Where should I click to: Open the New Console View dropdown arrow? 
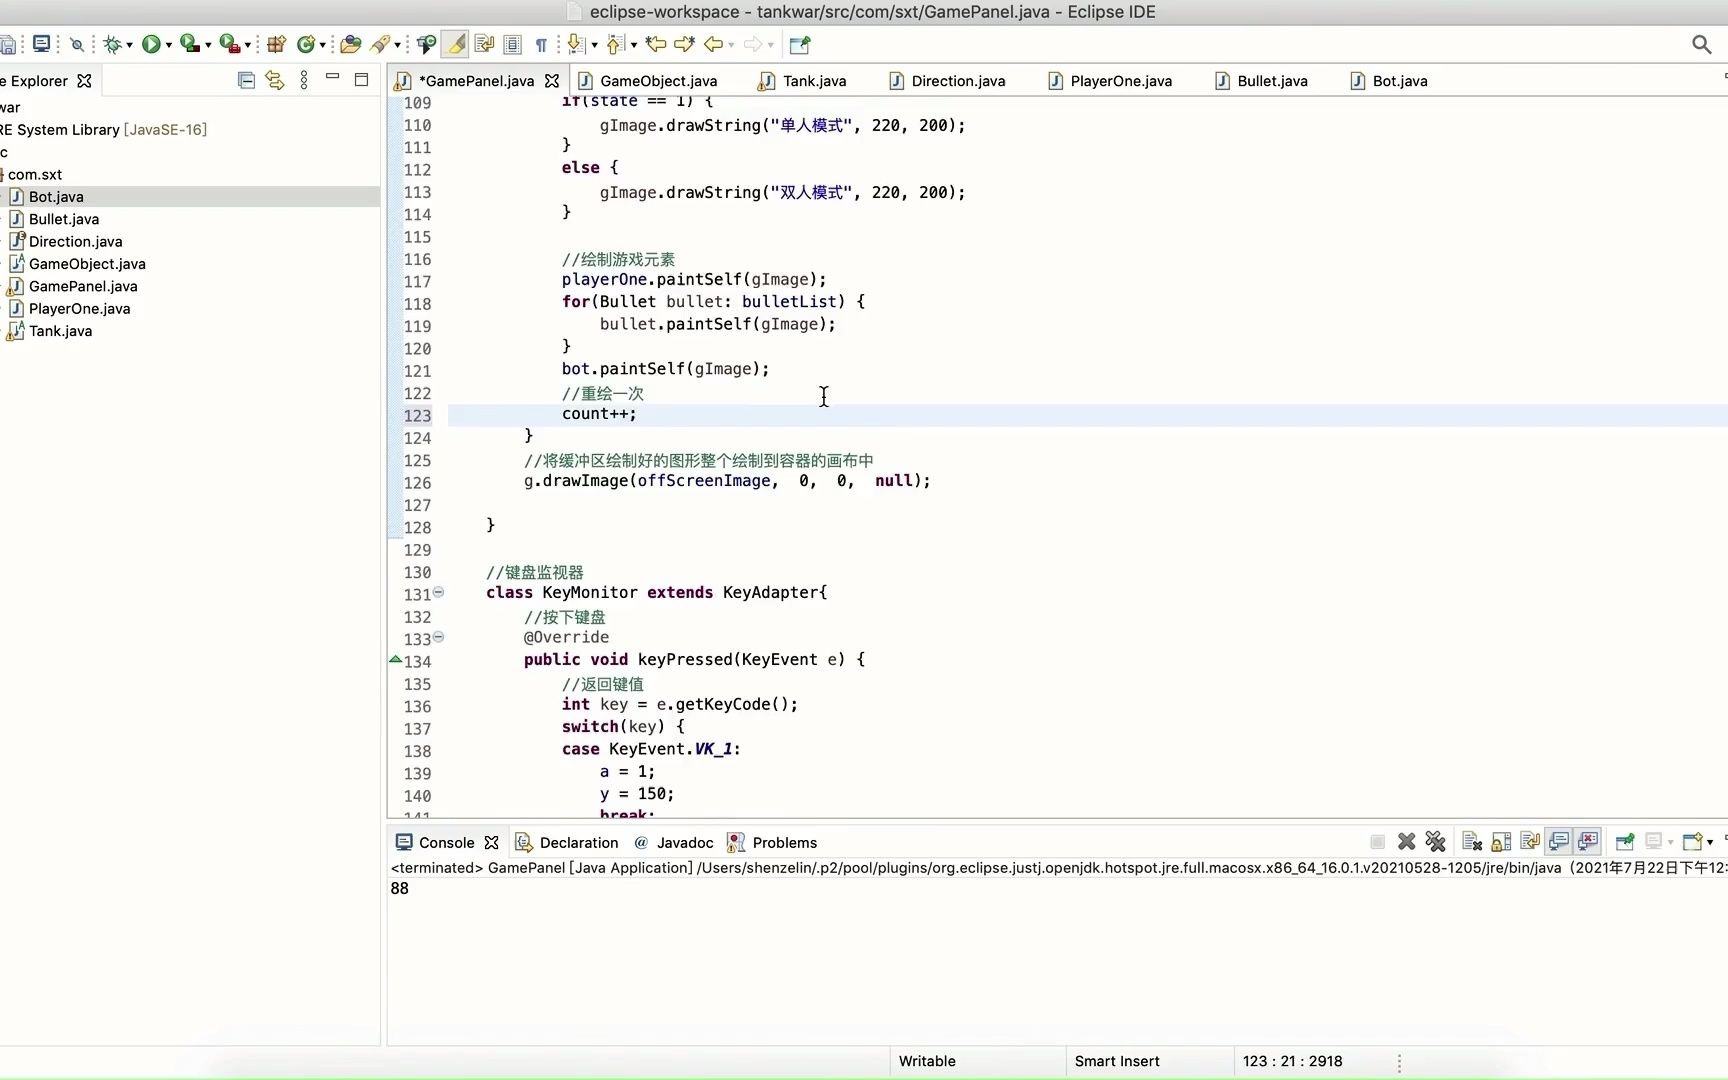(x=1710, y=842)
